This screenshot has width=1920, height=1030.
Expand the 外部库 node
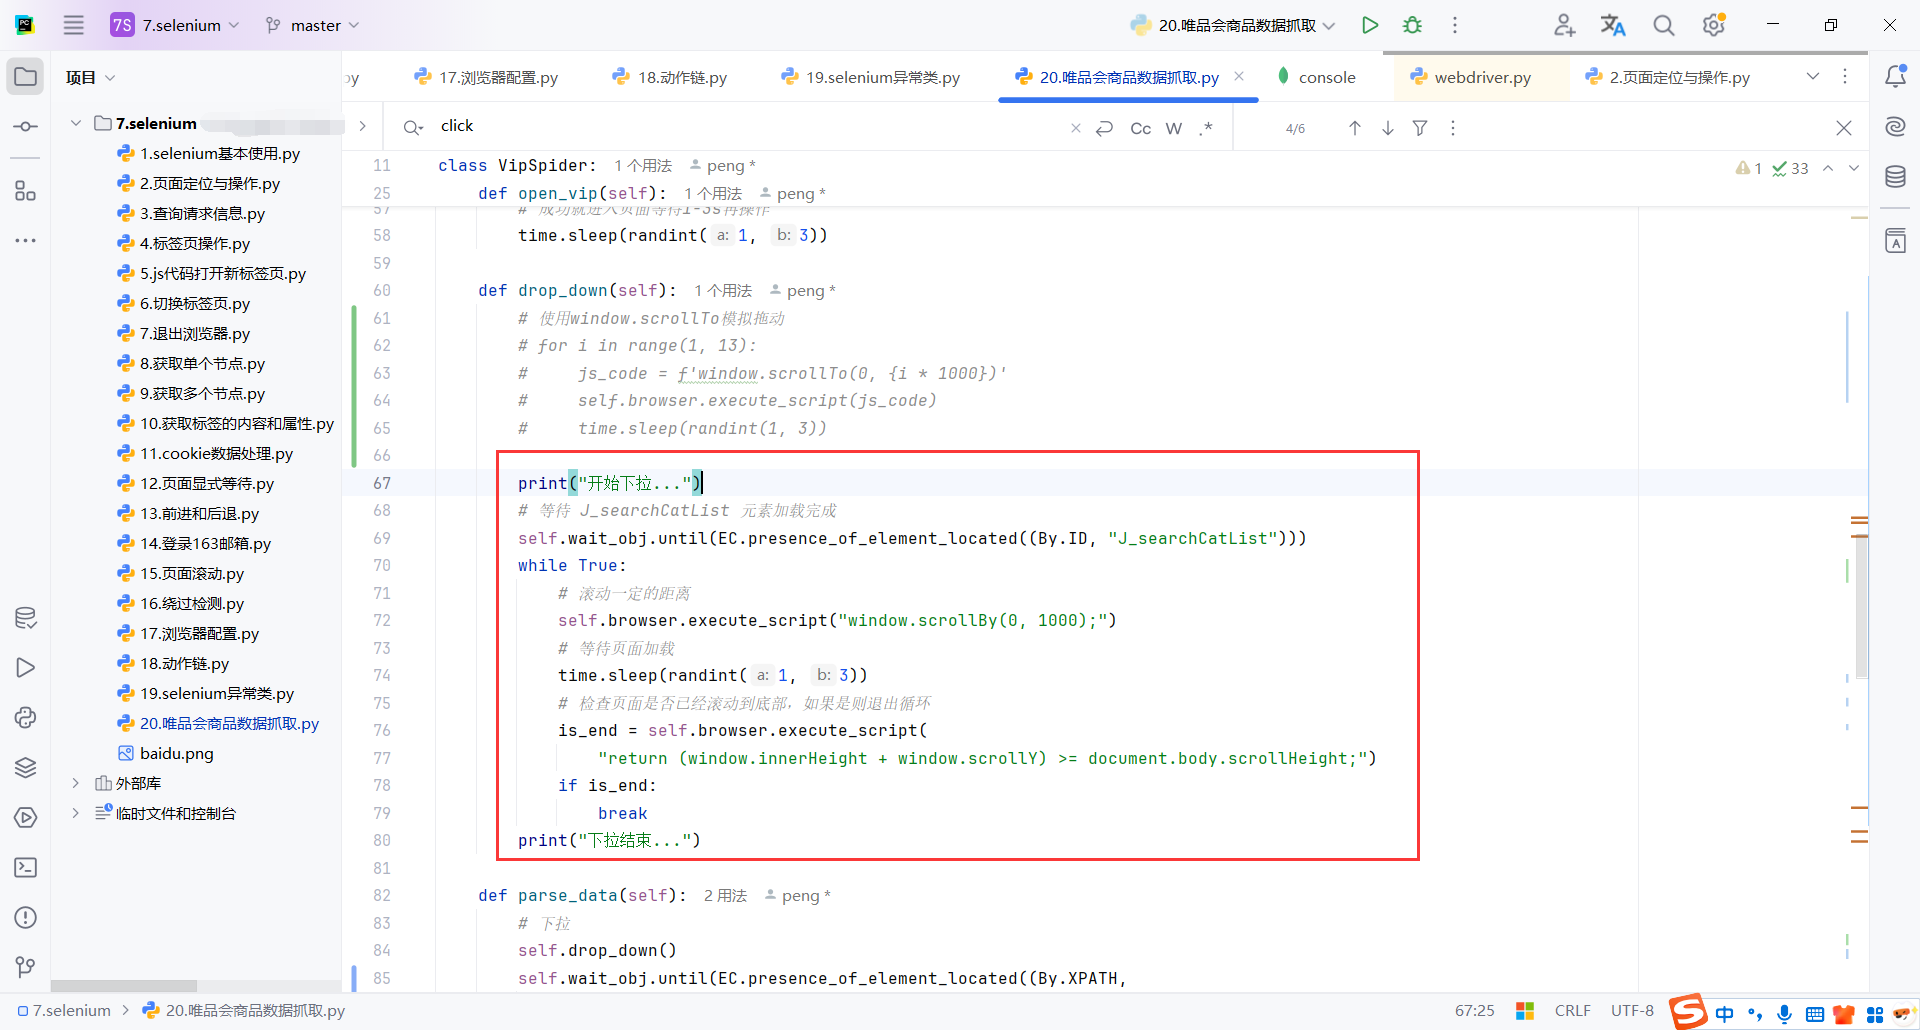pos(76,783)
